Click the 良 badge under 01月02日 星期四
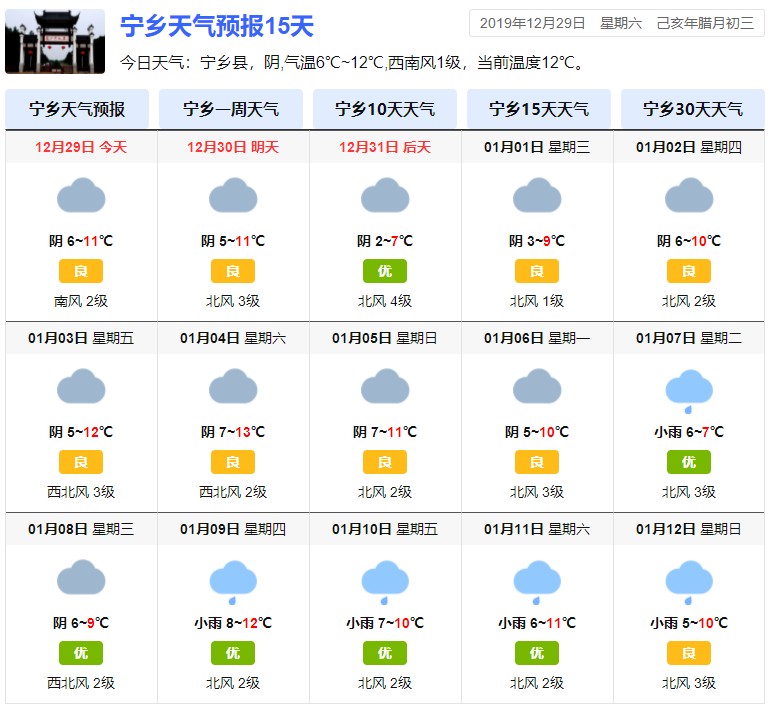This screenshot has width=771, height=704. point(689,271)
